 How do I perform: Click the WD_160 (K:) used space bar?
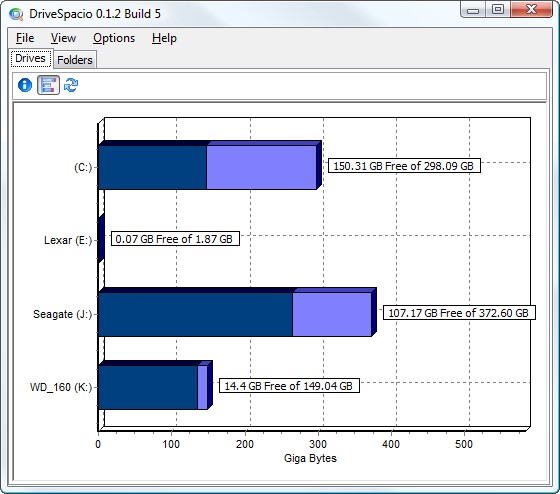[148, 388]
